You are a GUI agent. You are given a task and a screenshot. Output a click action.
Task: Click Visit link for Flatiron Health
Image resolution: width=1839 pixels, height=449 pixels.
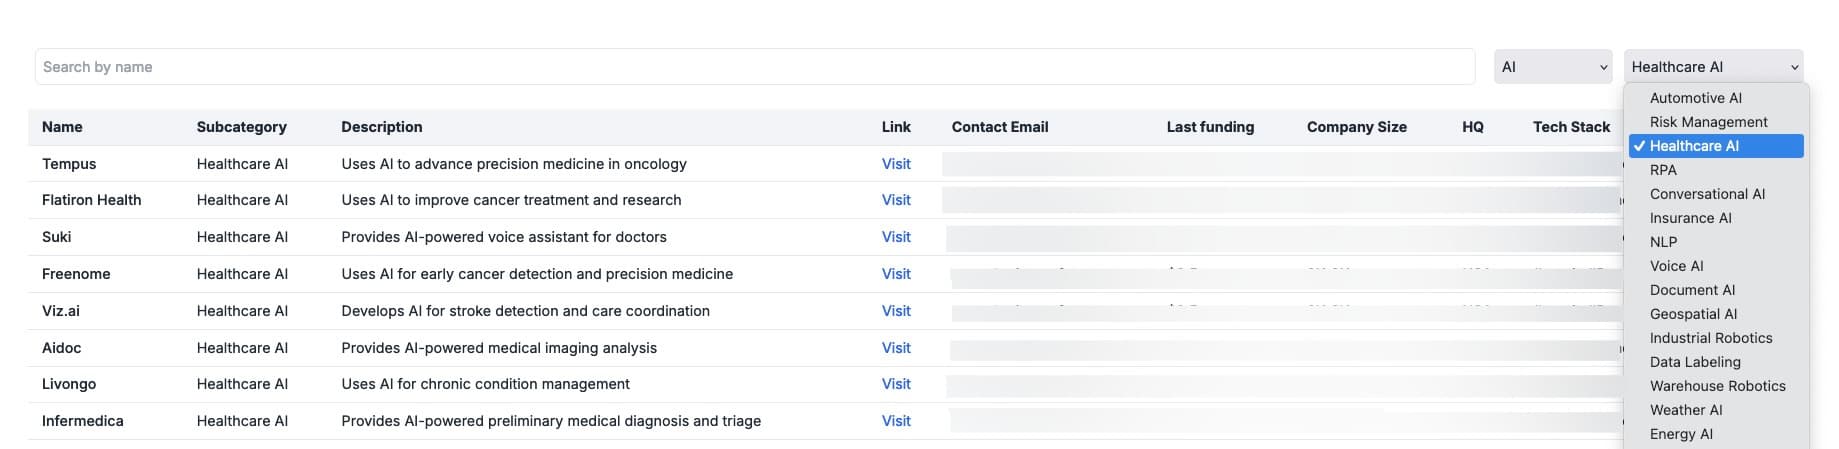(x=896, y=200)
